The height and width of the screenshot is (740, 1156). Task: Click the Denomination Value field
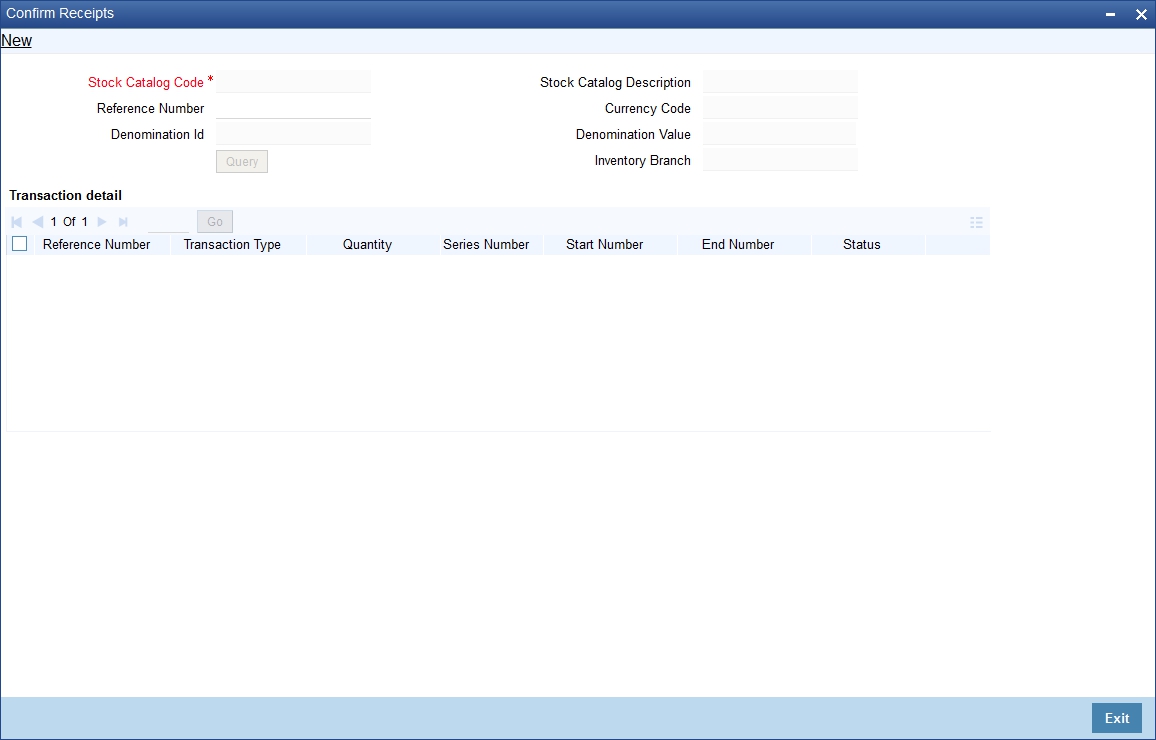pyautogui.click(x=780, y=133)
